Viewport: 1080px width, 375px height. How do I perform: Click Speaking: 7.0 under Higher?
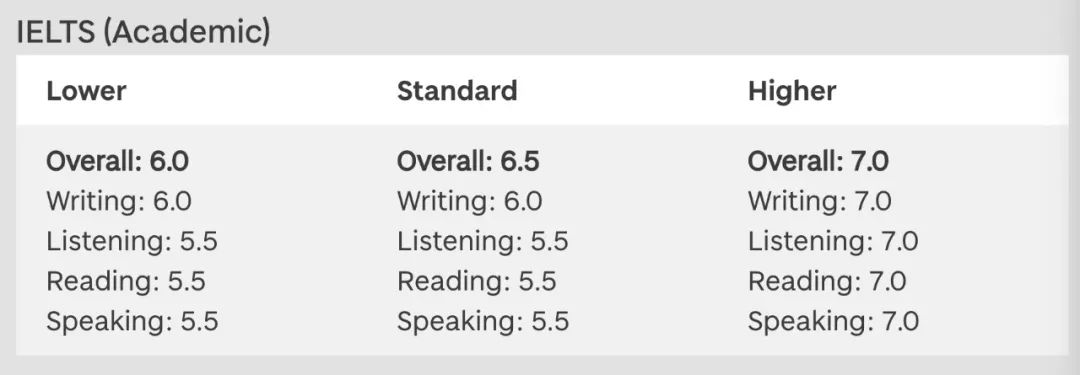click(833, 321)
